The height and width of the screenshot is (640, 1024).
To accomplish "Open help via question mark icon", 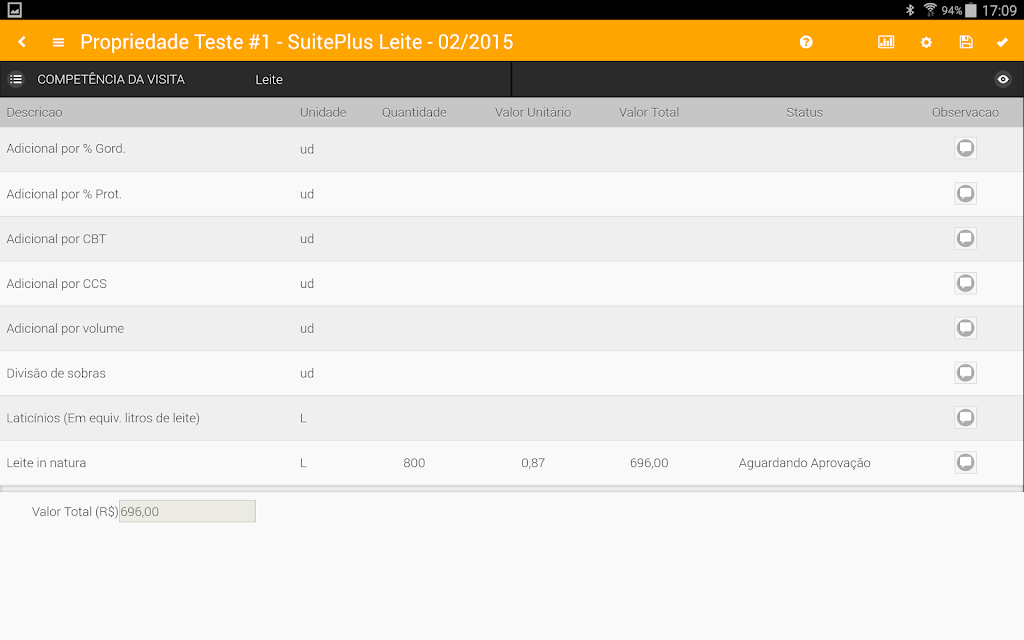I will click(x=806, y=42).
